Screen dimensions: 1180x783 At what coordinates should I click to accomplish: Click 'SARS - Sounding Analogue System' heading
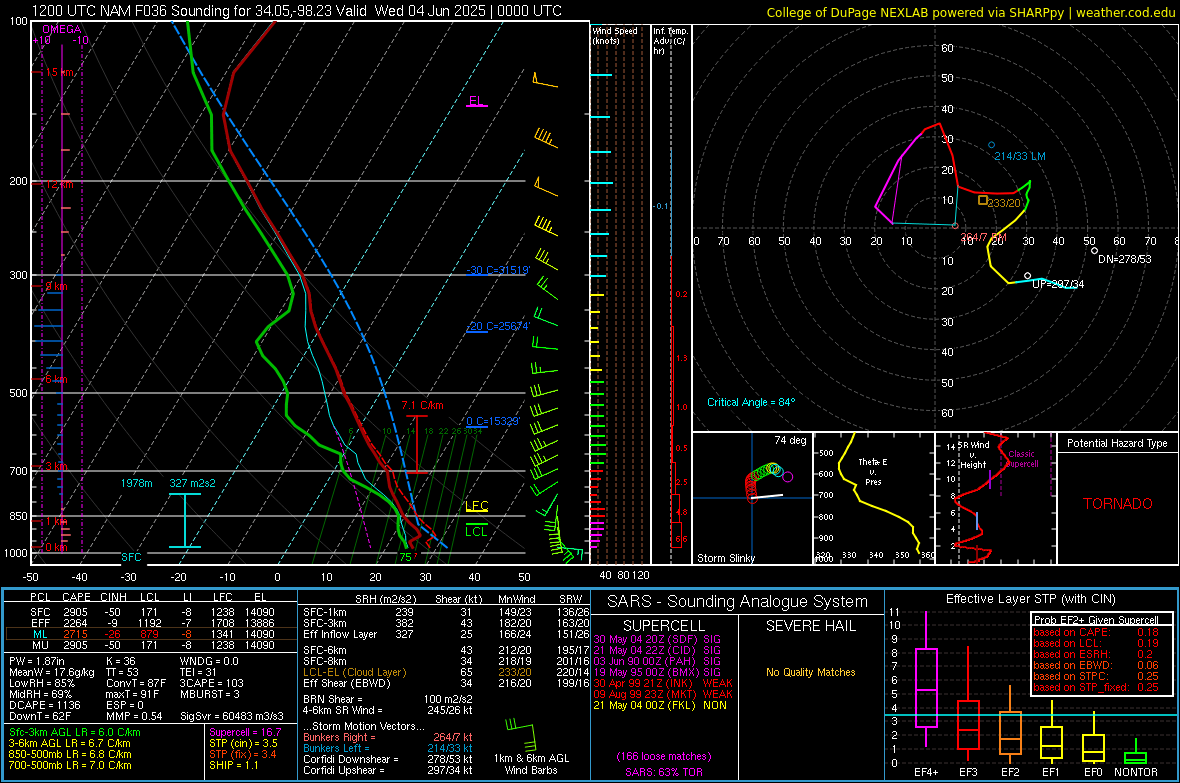point(737,602)
